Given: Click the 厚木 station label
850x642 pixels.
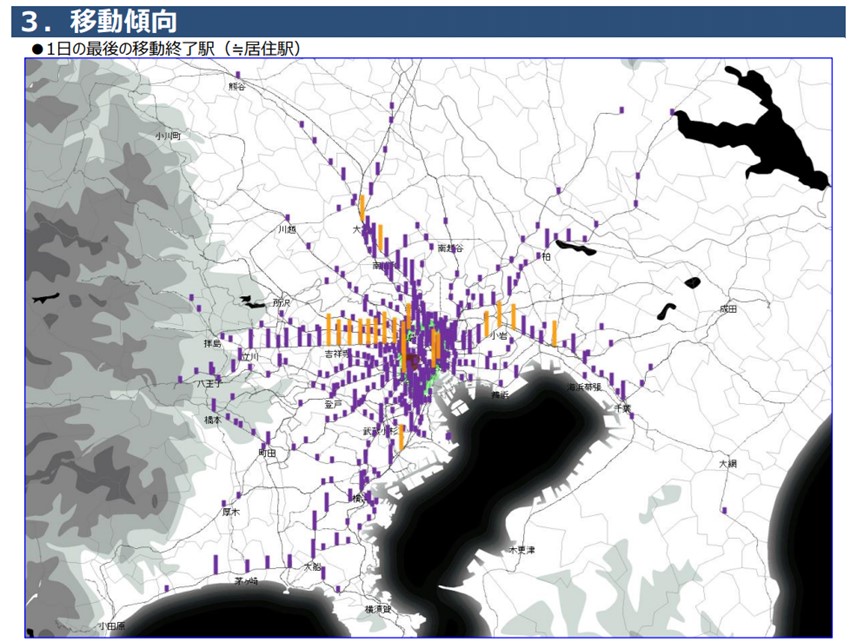Looking at the screenshot, I should coord(230,511).
